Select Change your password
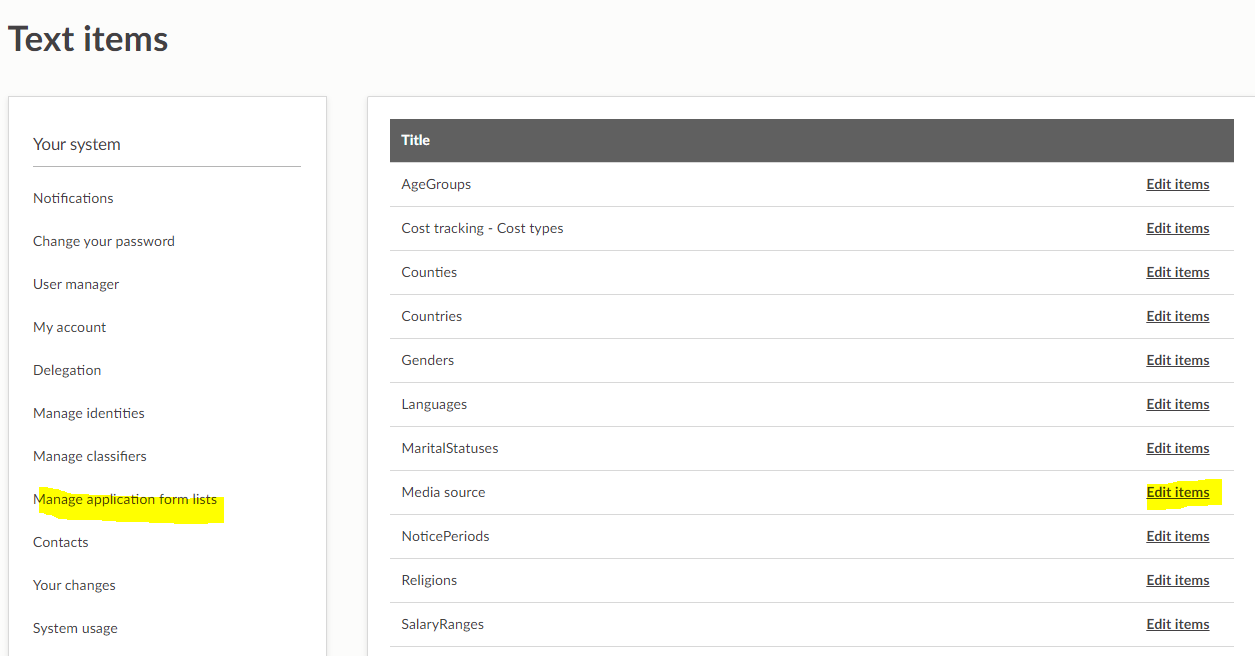 (104, 241)
